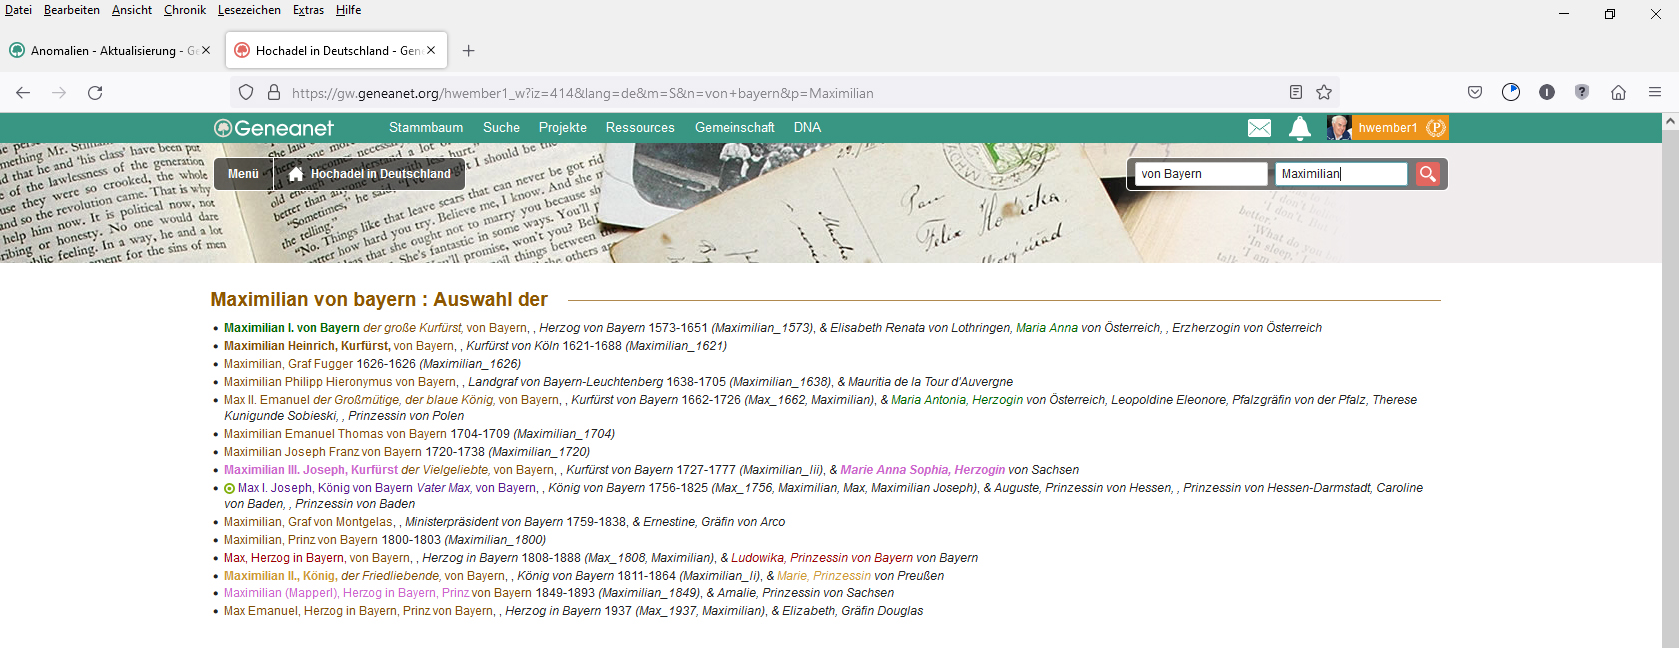
Task: Go to the browser home page
Action: 1618,93
